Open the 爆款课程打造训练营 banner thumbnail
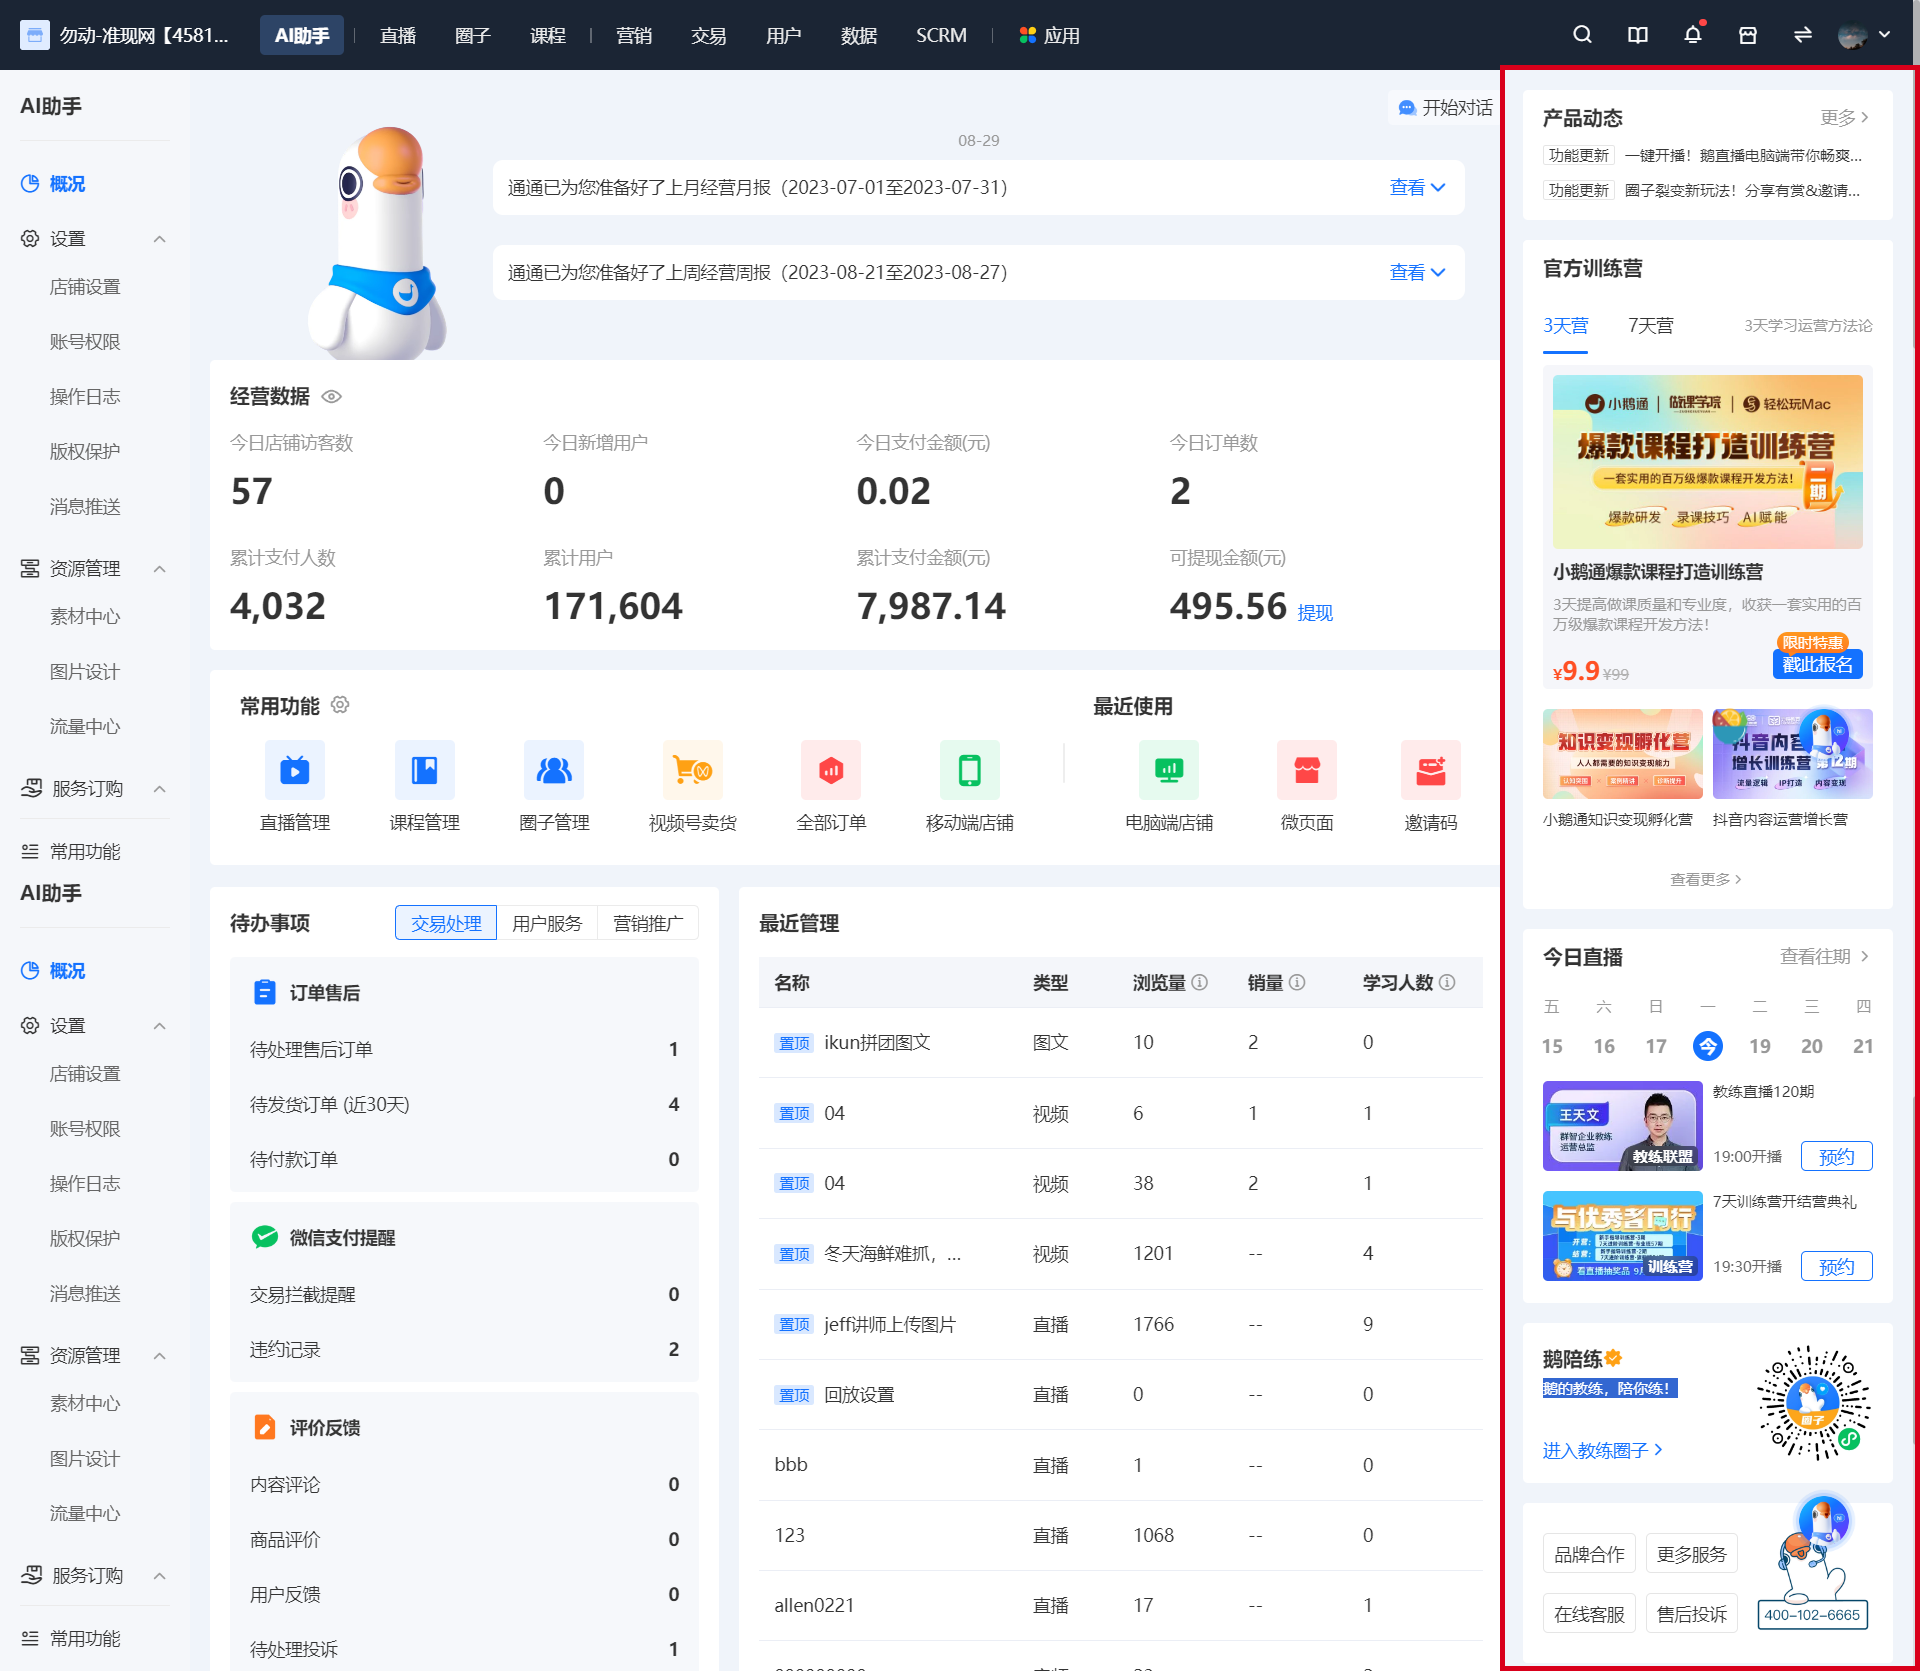 [x=1708, y=462]
